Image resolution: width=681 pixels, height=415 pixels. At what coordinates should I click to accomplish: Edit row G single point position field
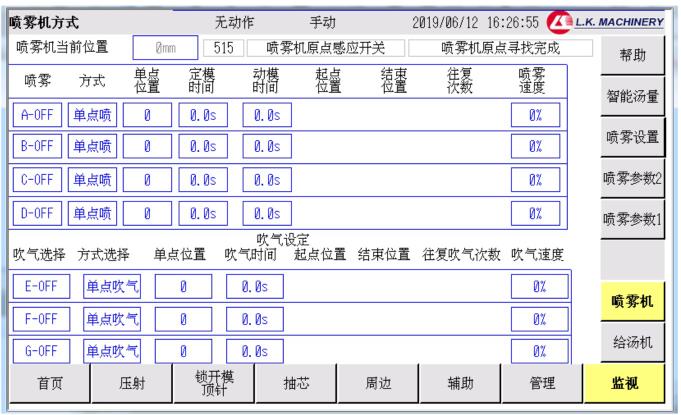coord(183,351)
